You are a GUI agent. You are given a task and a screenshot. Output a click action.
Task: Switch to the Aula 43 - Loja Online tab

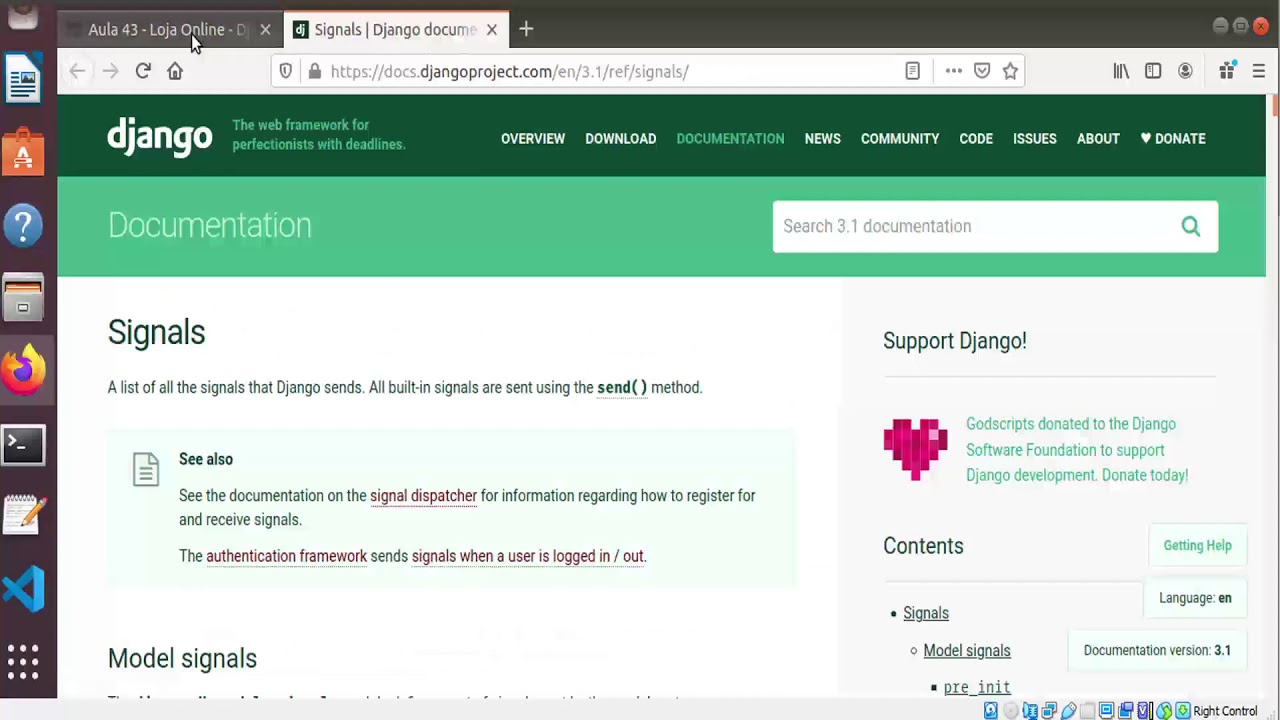coord(170,30)
